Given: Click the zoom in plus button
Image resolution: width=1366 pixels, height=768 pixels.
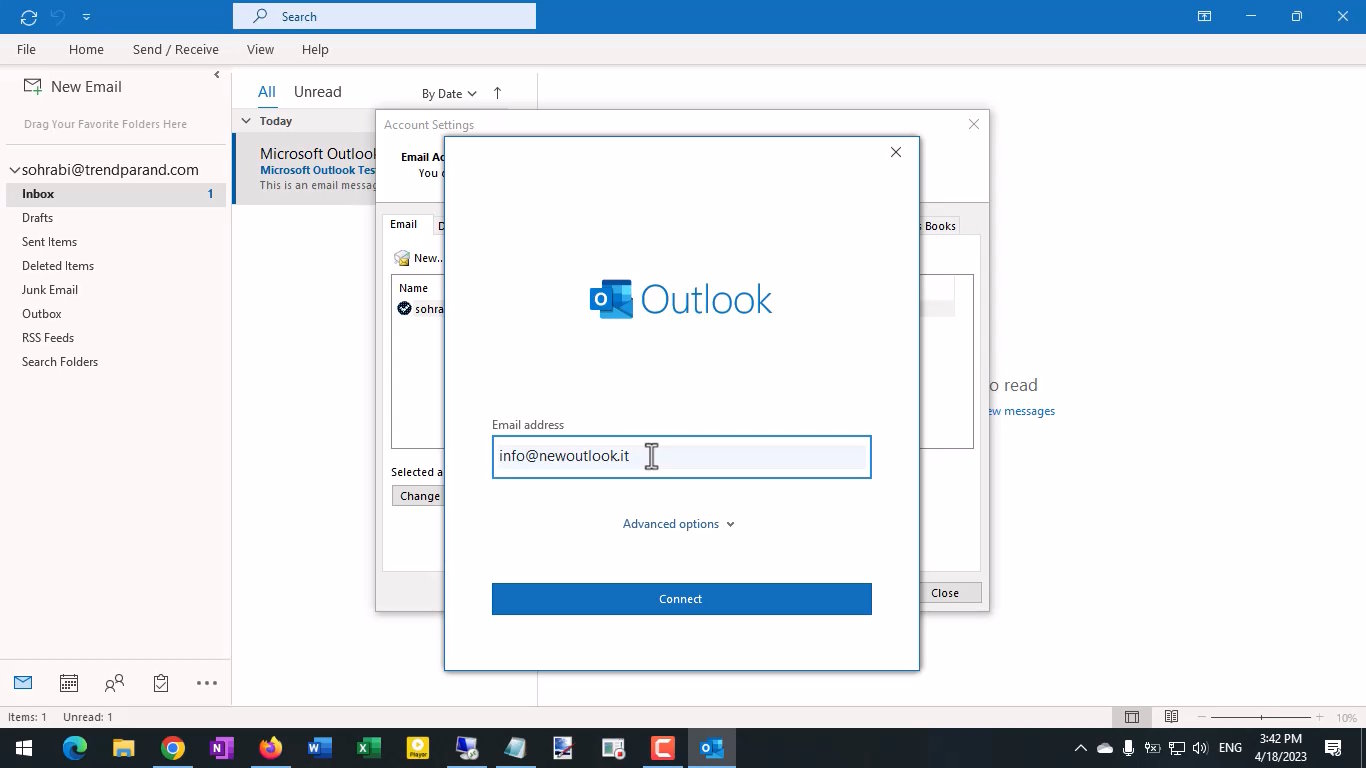Looking at the screenshot, I should point(1319,717).
